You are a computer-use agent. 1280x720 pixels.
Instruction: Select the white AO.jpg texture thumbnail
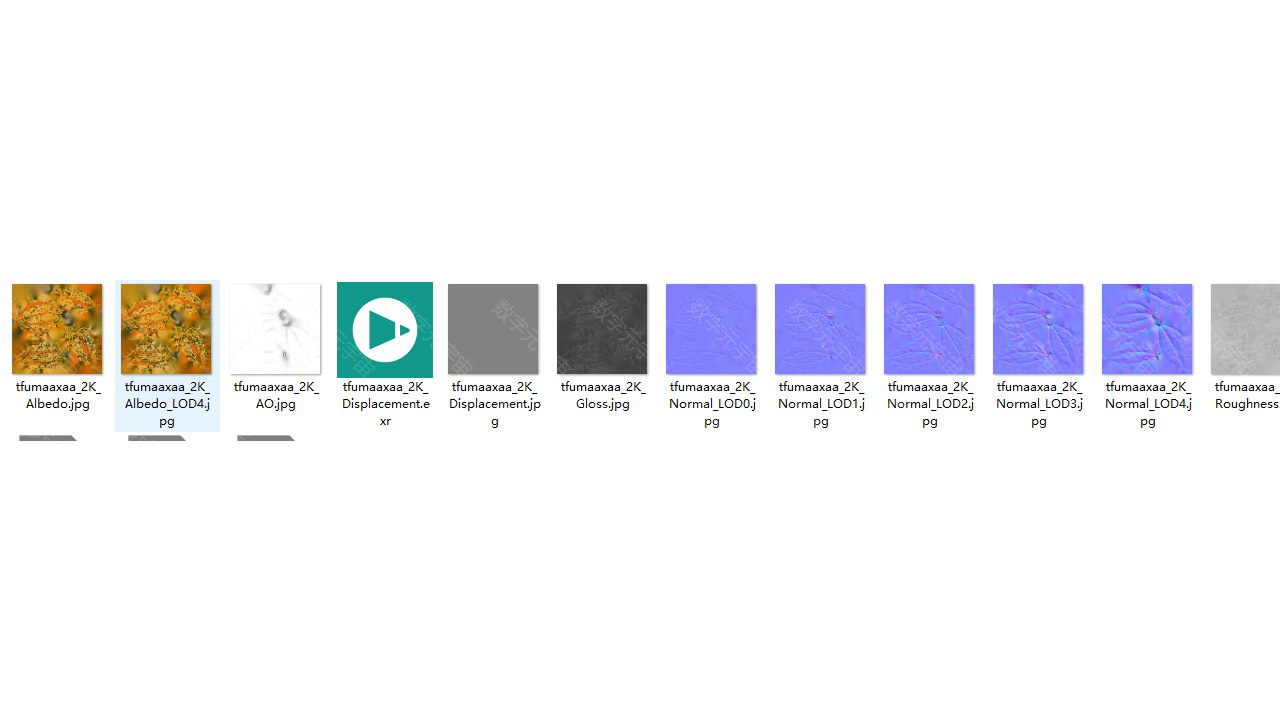click(x=275, y=329)
